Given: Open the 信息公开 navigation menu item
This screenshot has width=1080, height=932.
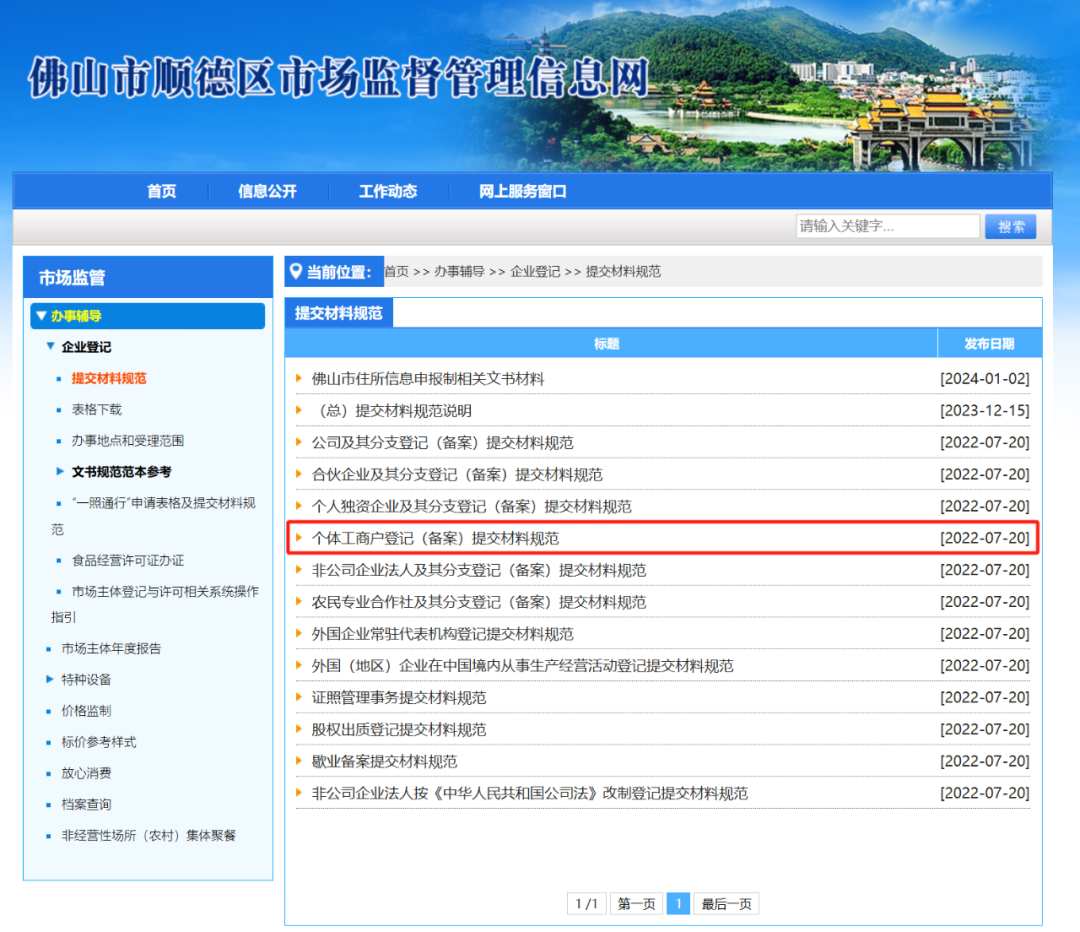Looking at the screenshot, I should [x=267, y=191].
